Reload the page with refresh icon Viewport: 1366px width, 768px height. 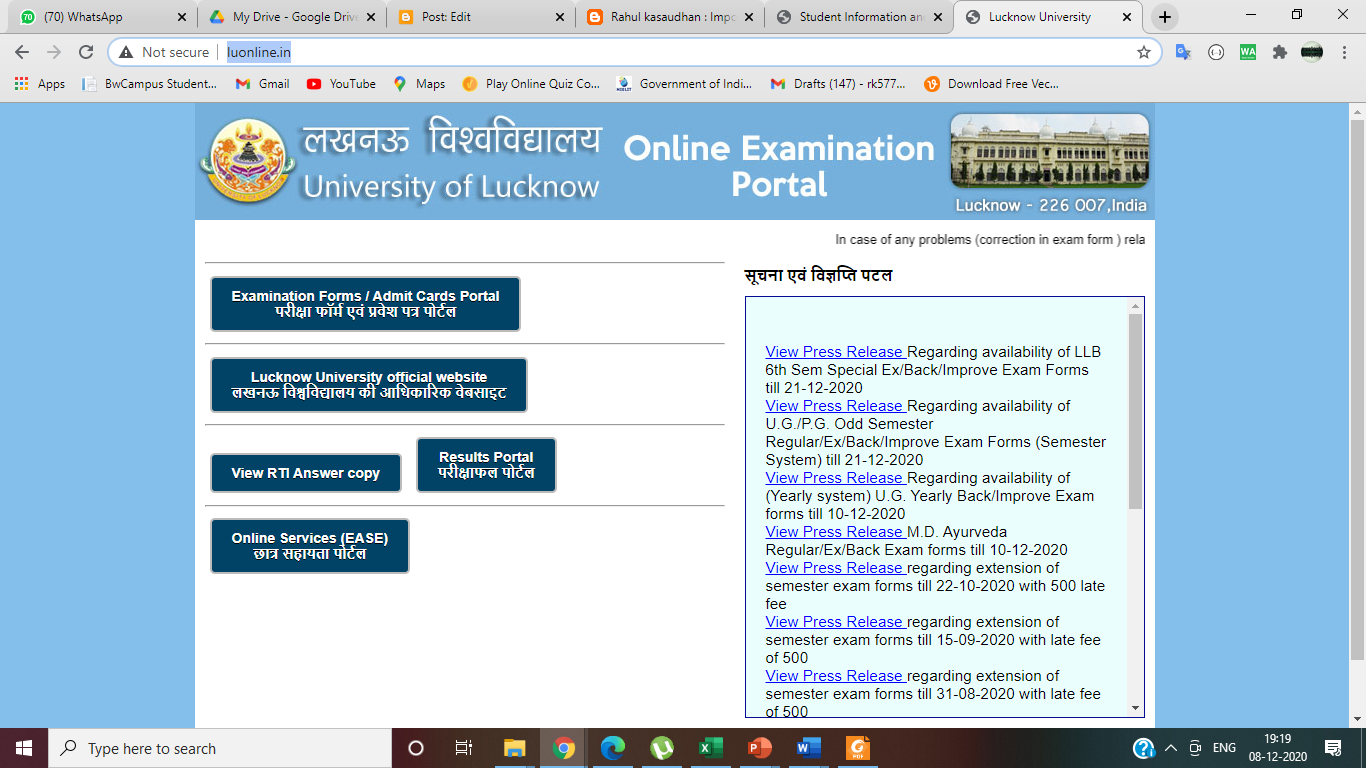[86, 52]
